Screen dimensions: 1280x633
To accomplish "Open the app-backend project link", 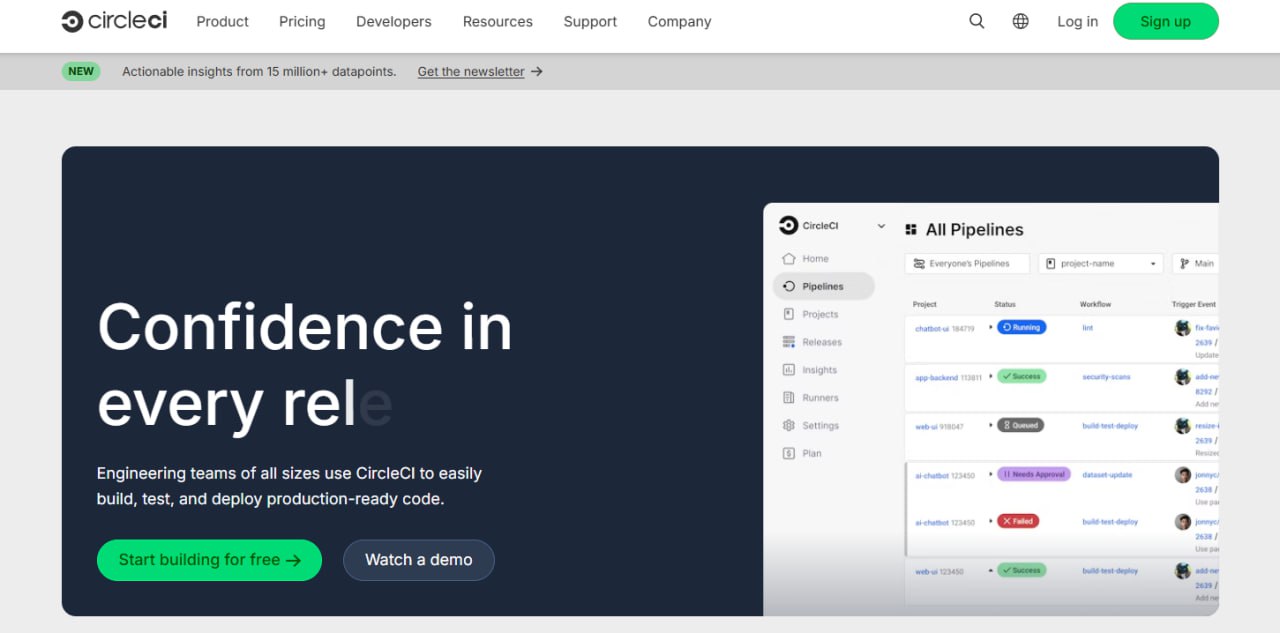I will pyautogui.click(x=936, y=378).
